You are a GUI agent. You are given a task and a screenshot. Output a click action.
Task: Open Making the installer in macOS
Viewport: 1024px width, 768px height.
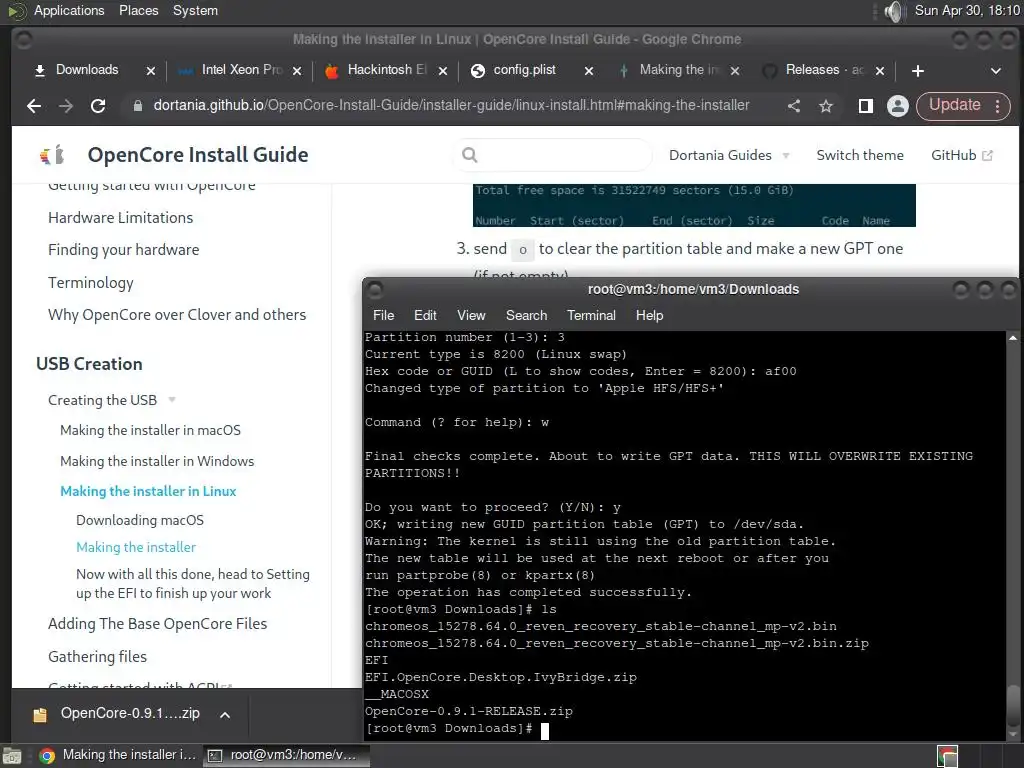[x=150, y=430]
